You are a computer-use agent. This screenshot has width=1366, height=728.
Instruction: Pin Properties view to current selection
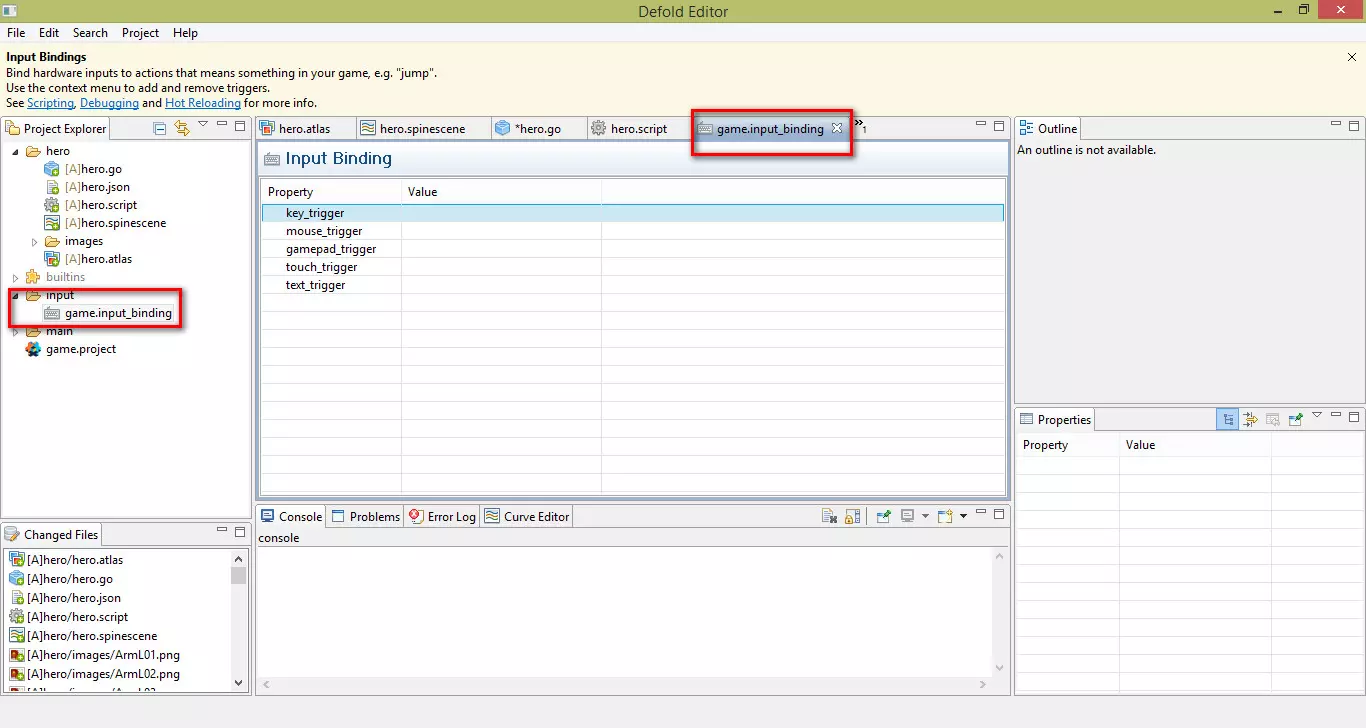pos(1295,420)
